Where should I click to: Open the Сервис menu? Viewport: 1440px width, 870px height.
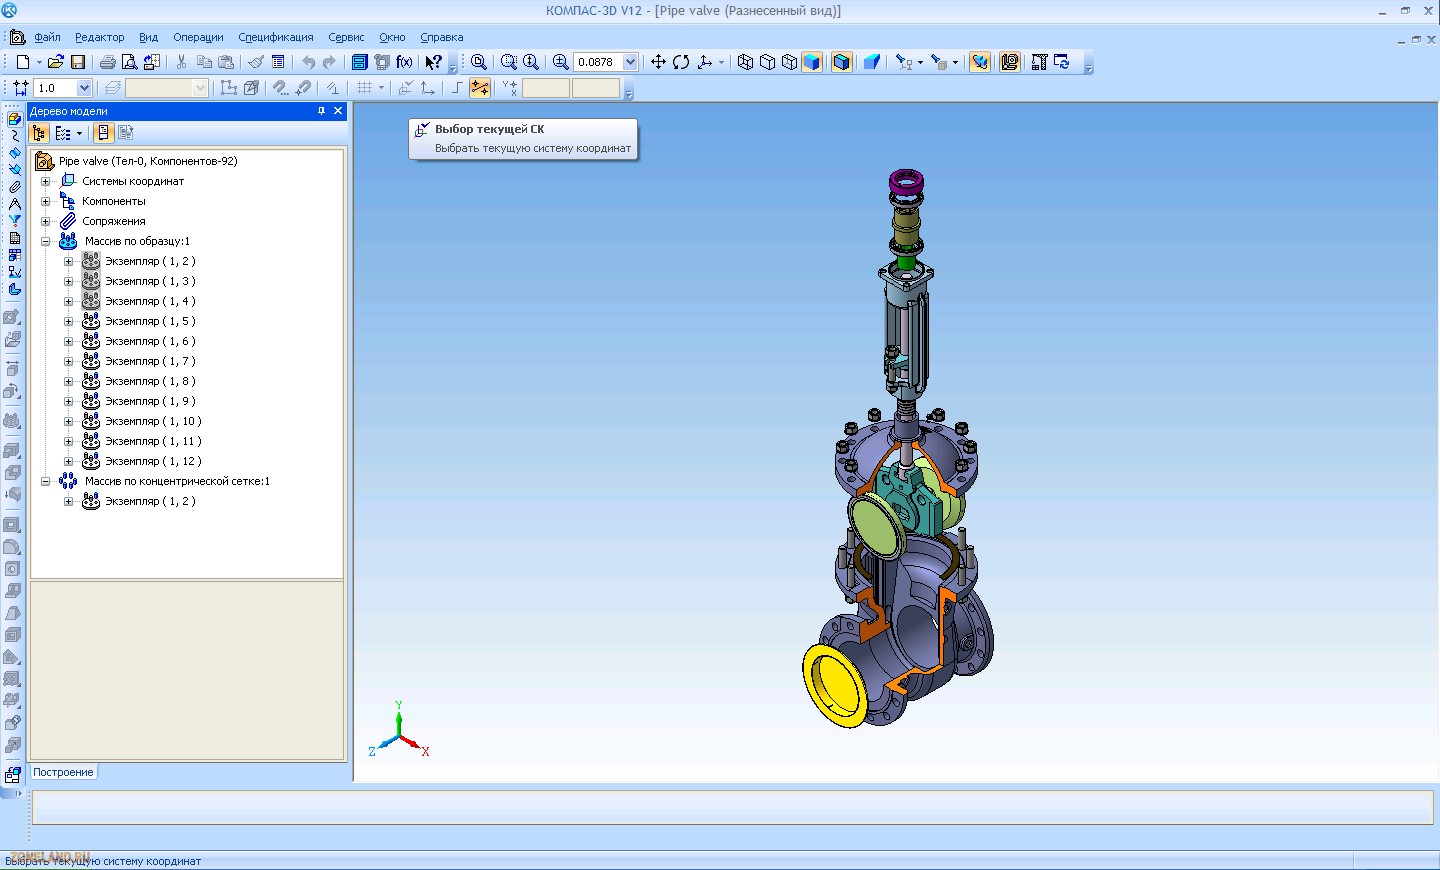click(x=346, y=37)
